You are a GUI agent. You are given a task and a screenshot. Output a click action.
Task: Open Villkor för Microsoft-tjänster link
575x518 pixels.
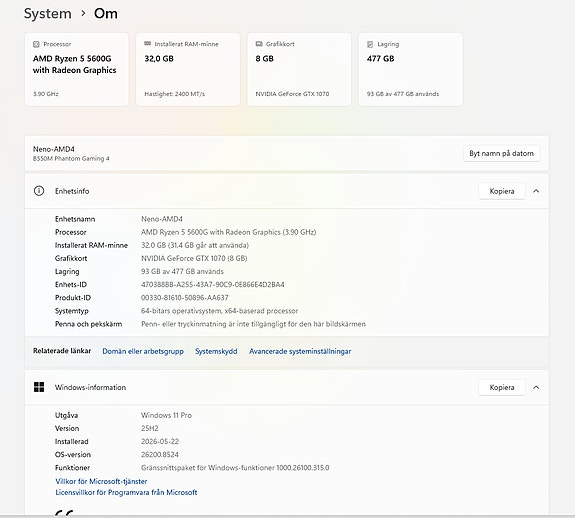101,481
